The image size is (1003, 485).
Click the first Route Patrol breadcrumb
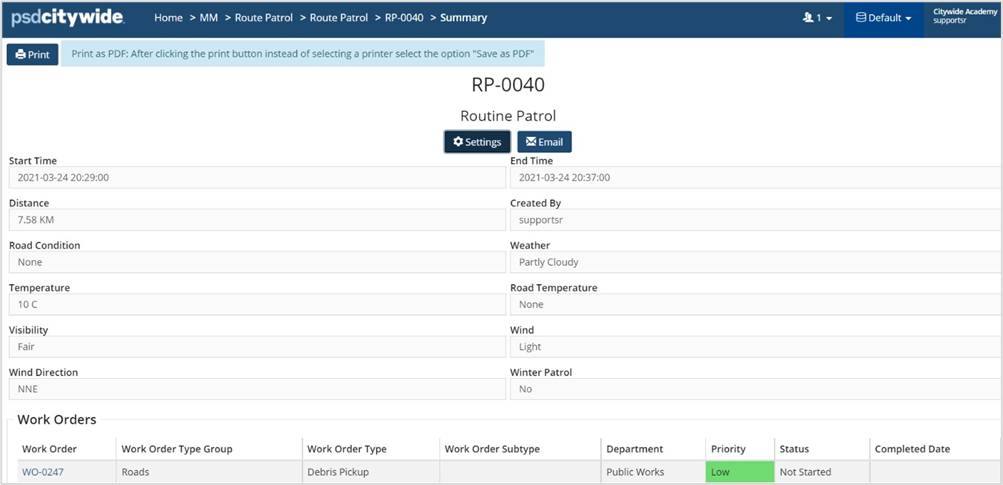pyautogui.click(x=264, y=18)
